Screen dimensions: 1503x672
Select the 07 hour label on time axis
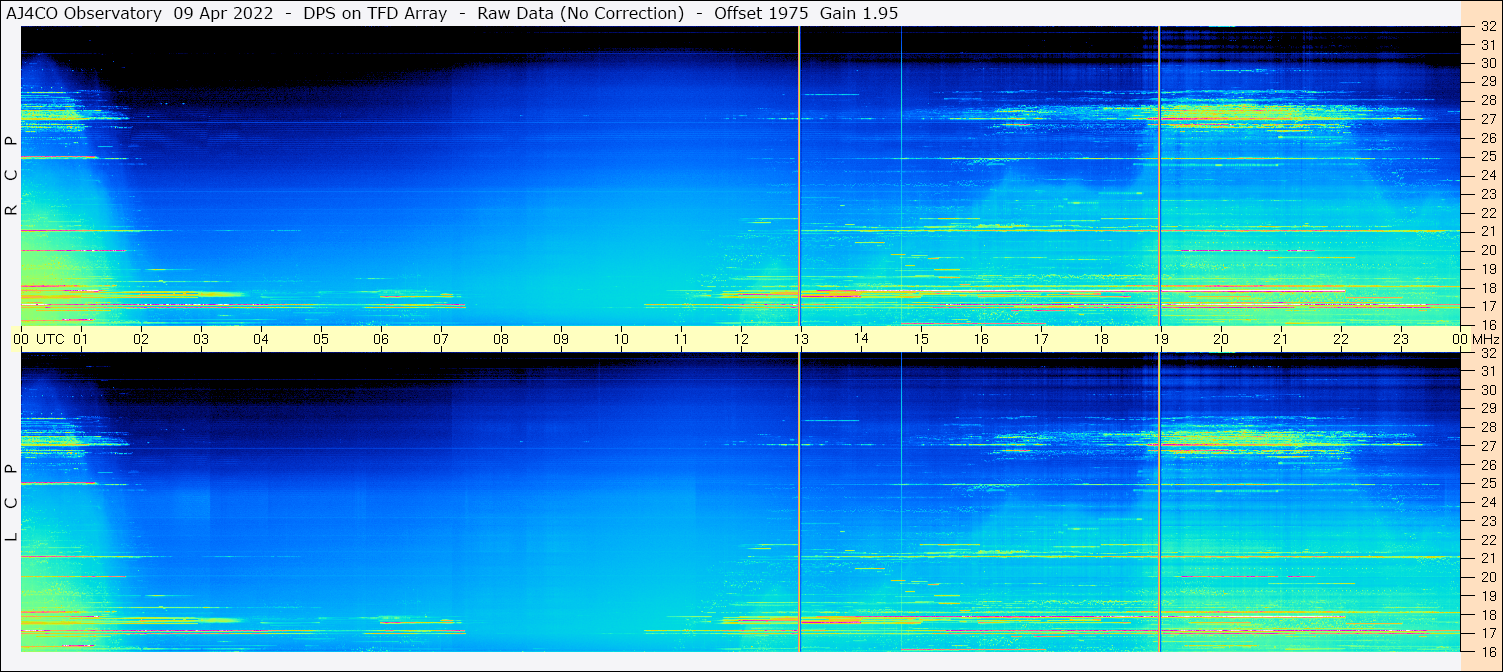tap(441, 339)
